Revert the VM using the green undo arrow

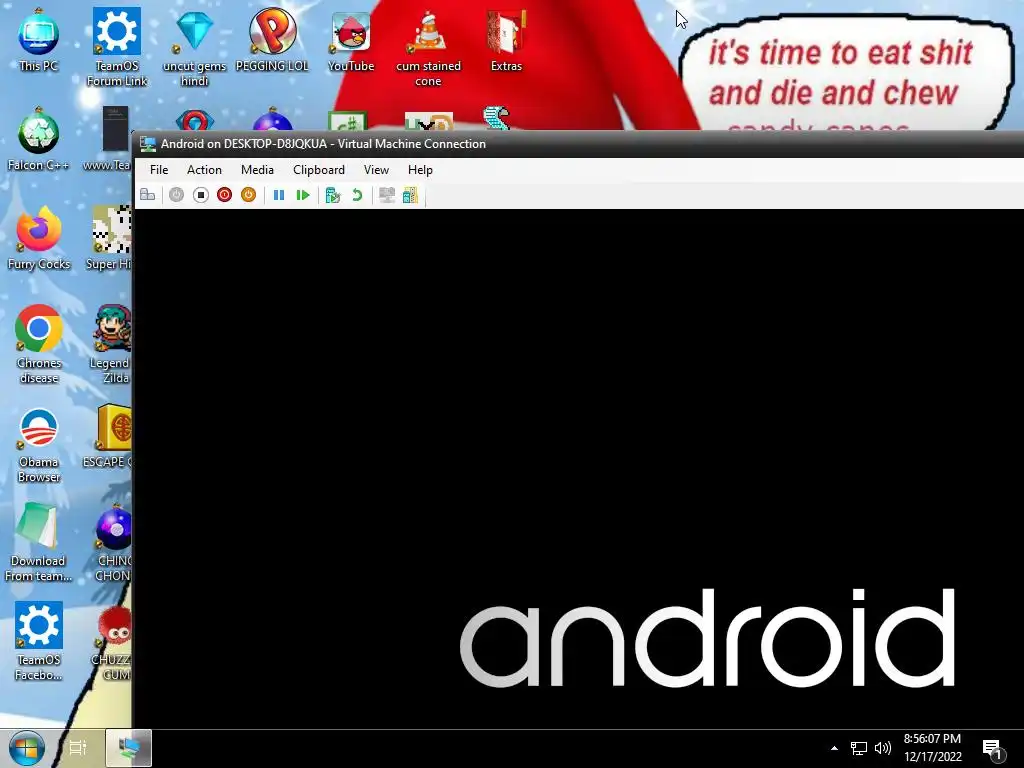pyautogui.click(x=357, y=195)
